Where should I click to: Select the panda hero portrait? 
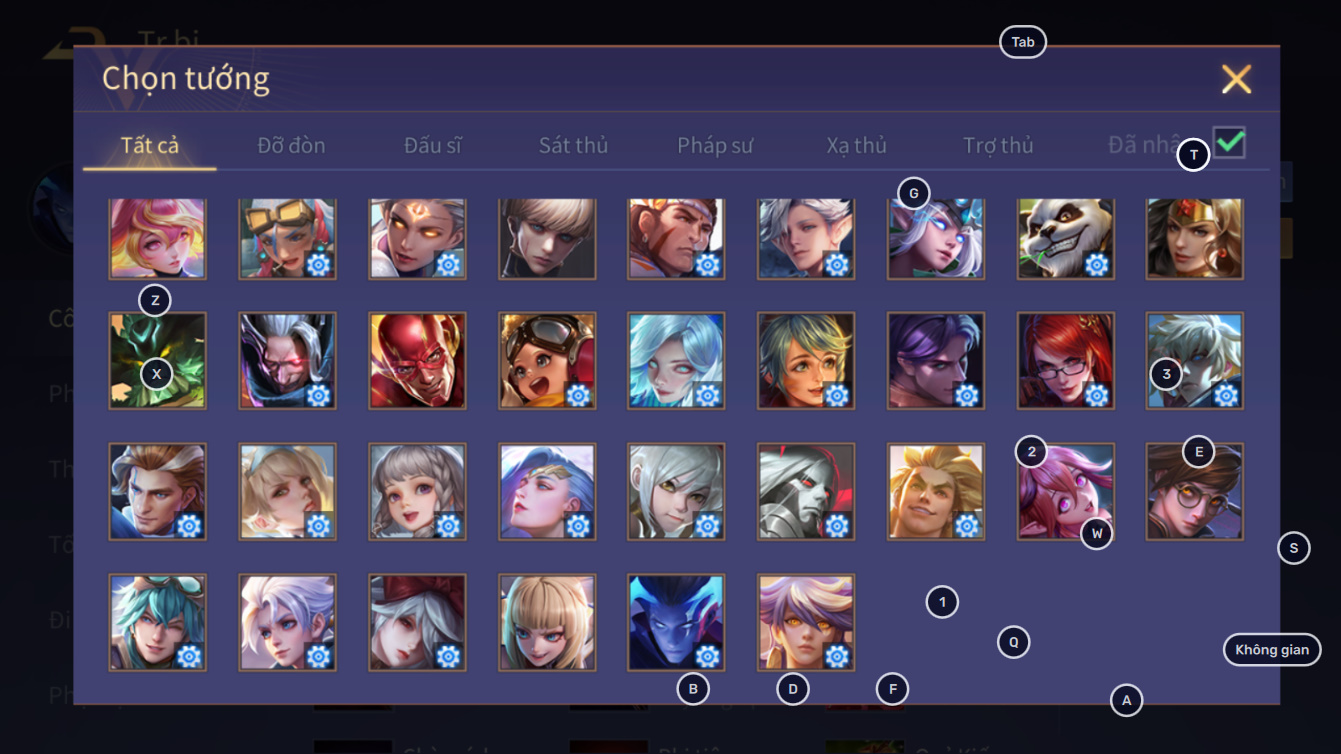[1066, 238]
